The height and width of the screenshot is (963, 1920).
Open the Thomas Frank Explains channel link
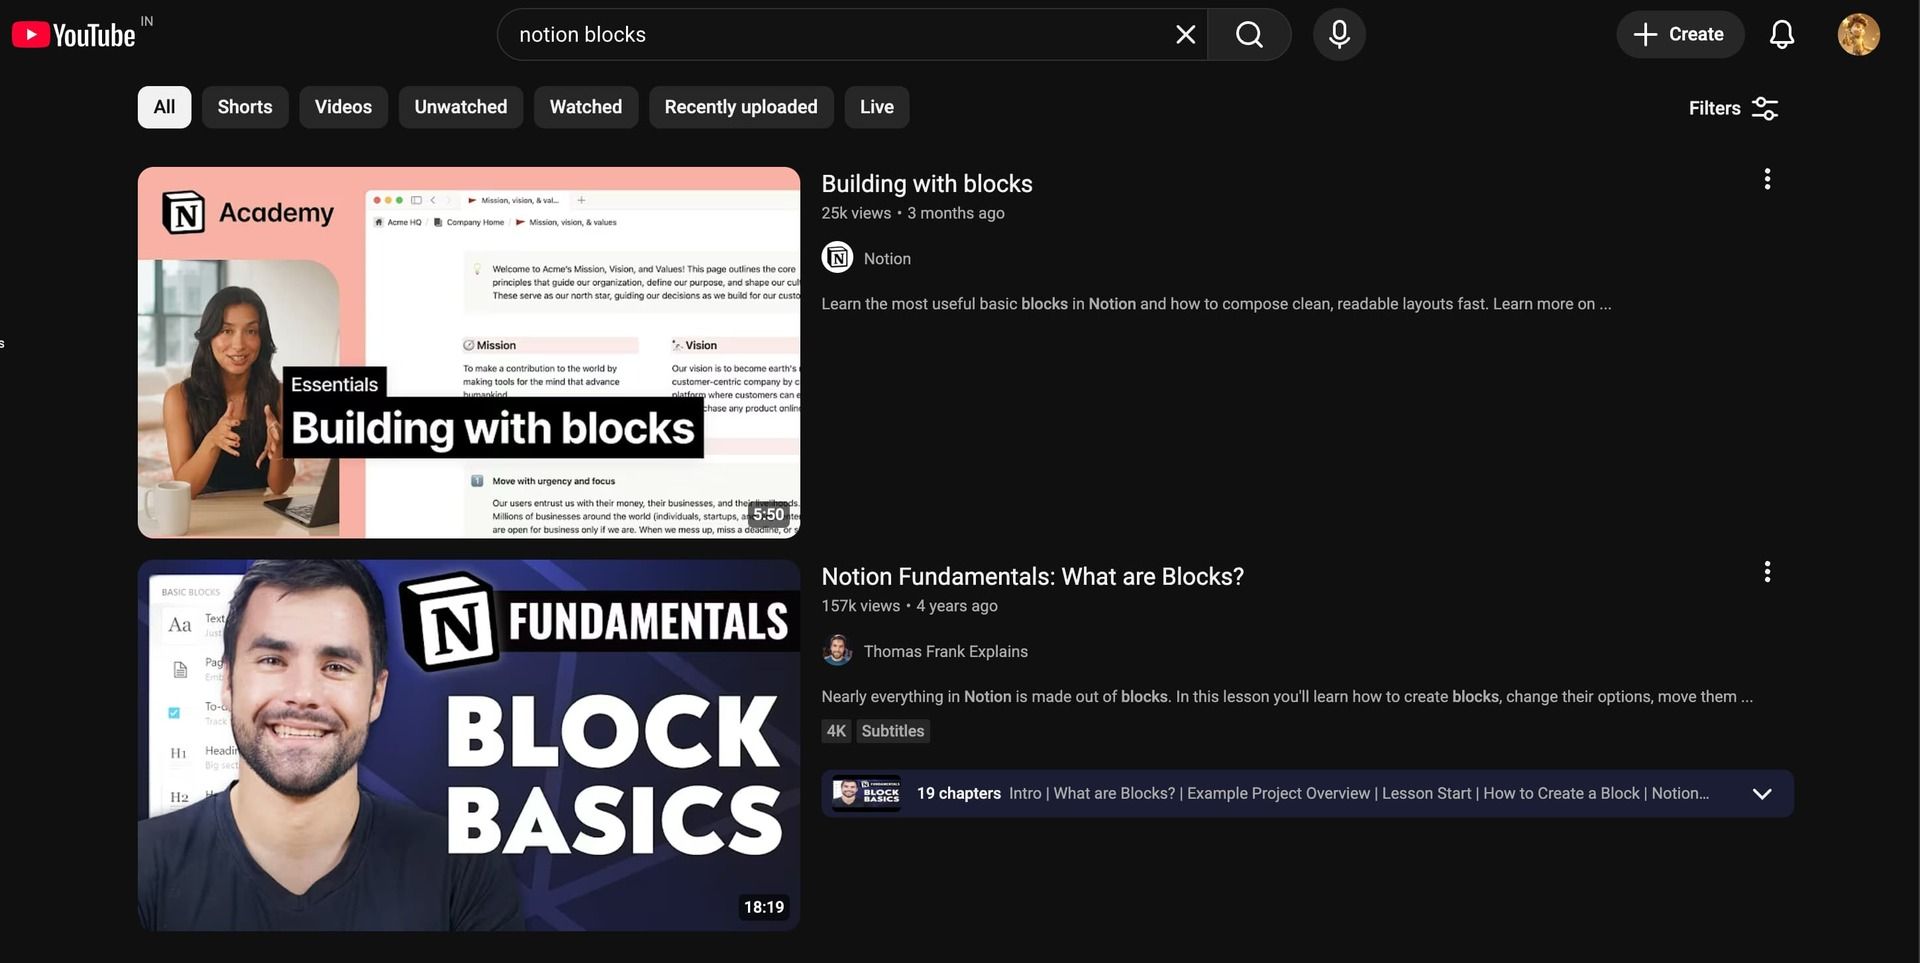click(946, 652)
